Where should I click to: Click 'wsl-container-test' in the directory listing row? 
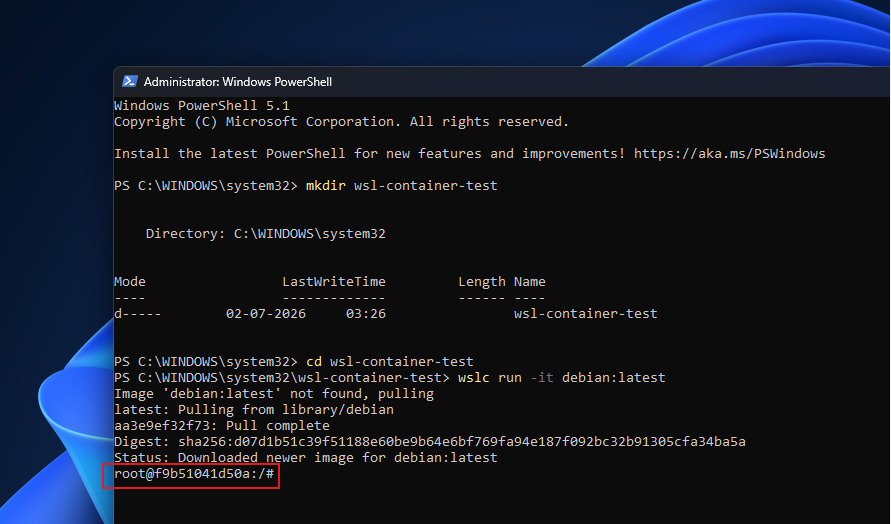pyautogui.click(x=585, y=314)
